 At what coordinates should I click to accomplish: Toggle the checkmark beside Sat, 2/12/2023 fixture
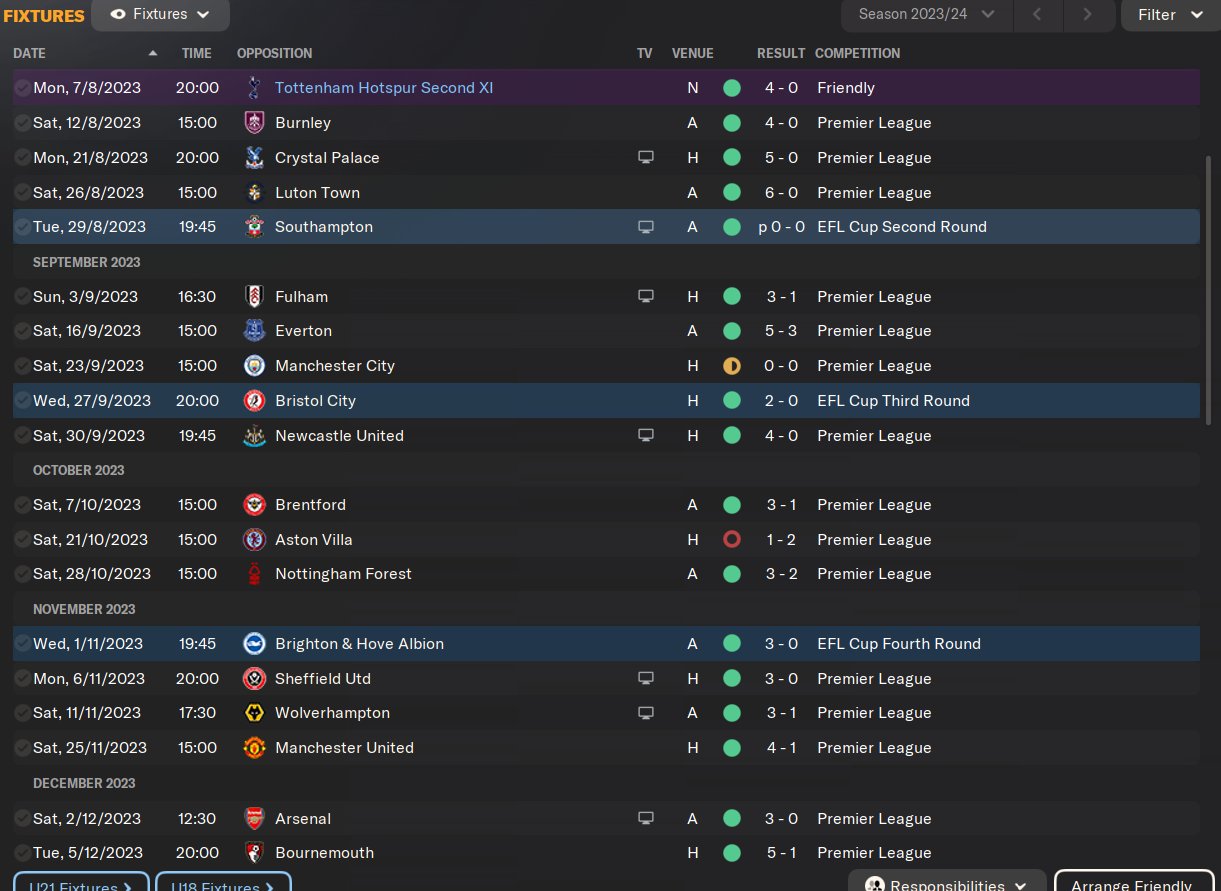[x=22, y=819]
